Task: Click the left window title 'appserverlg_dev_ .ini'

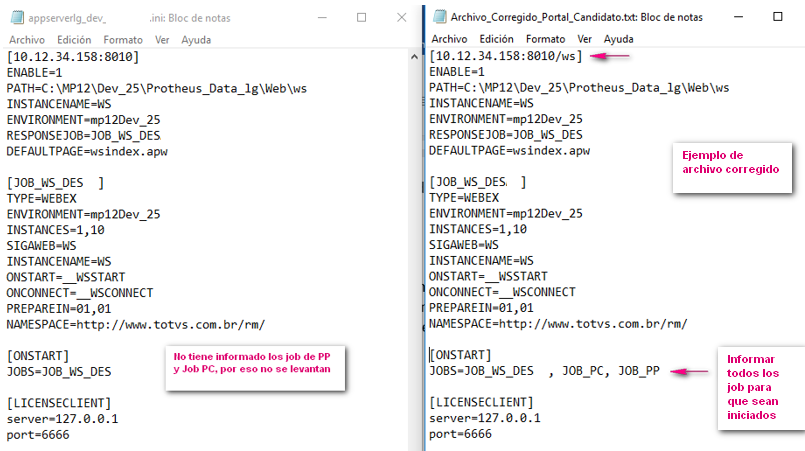Action: click(x=129, y=18)
